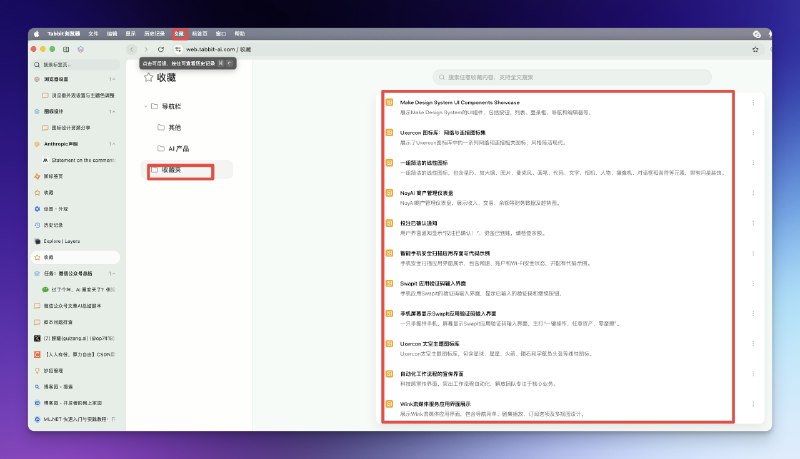This screenshot has width=800, height=459.
Task: Select the AI 产品 folder
Action: 178,149
